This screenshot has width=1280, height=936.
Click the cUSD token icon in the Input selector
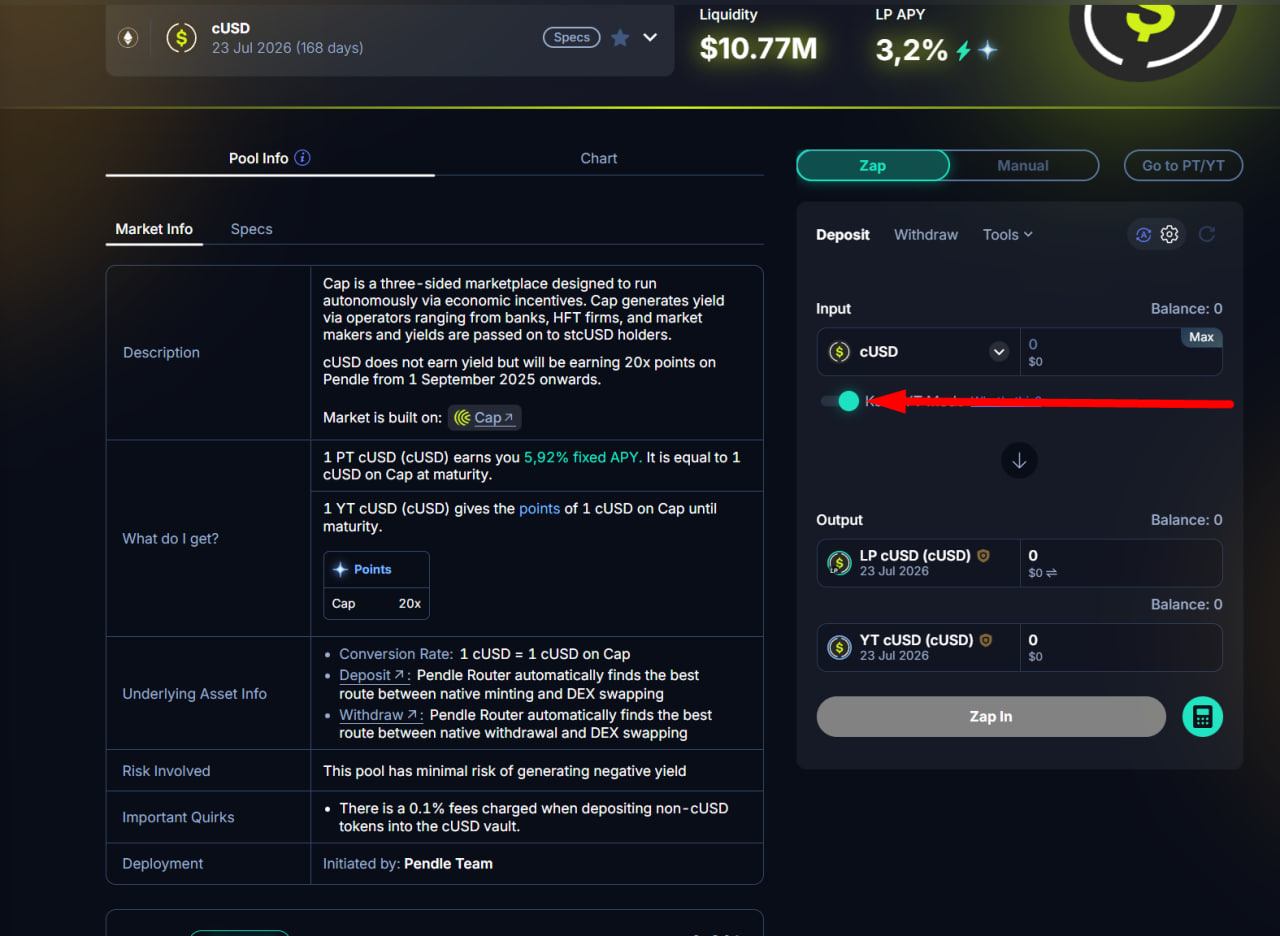pyautogui.click(x=839, y=351)
